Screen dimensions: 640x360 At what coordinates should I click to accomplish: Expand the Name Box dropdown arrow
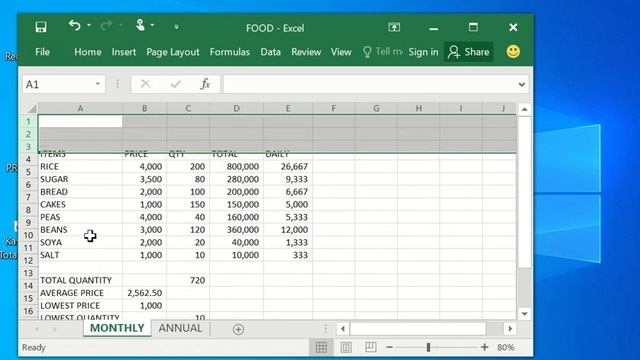pyautogui.click(x=98, y=84)
